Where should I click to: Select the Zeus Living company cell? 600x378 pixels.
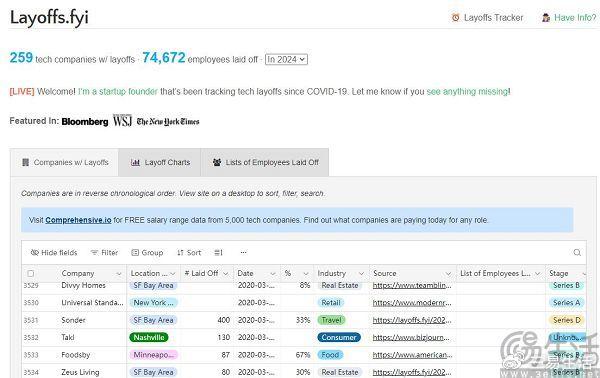[x=80, y=372]
